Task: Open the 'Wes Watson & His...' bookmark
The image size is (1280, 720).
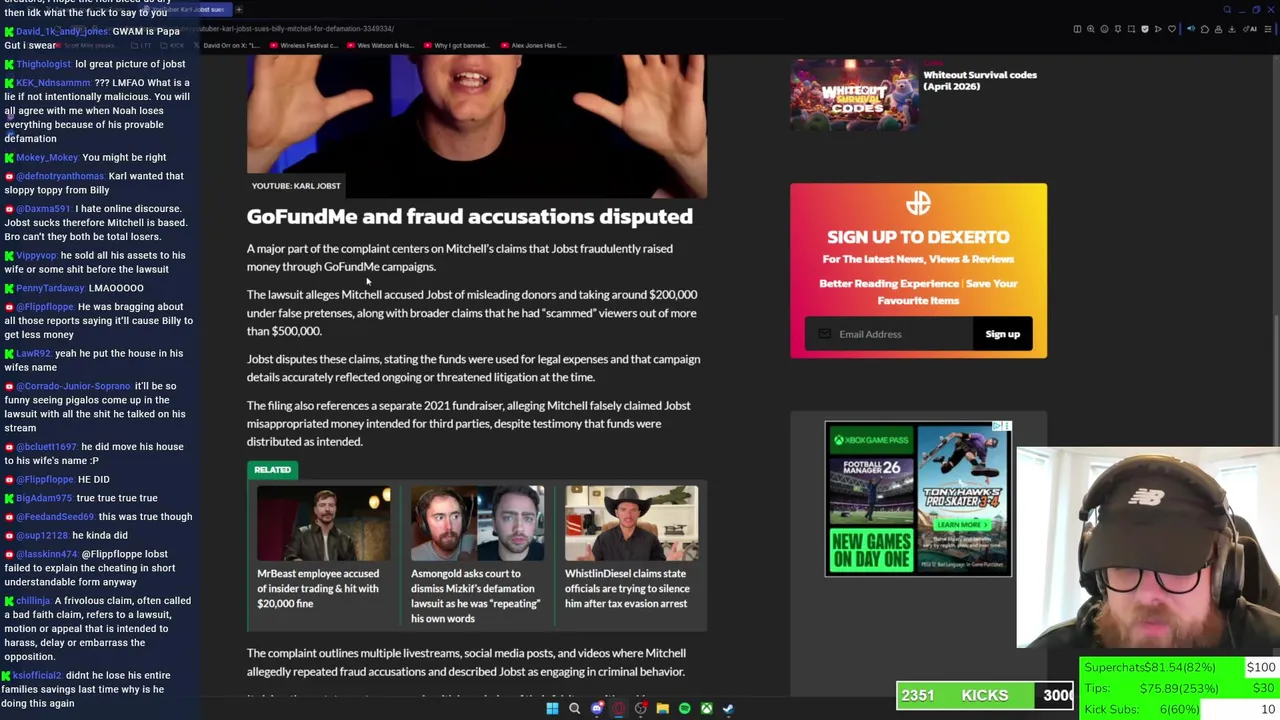Action: click(380, 45)
